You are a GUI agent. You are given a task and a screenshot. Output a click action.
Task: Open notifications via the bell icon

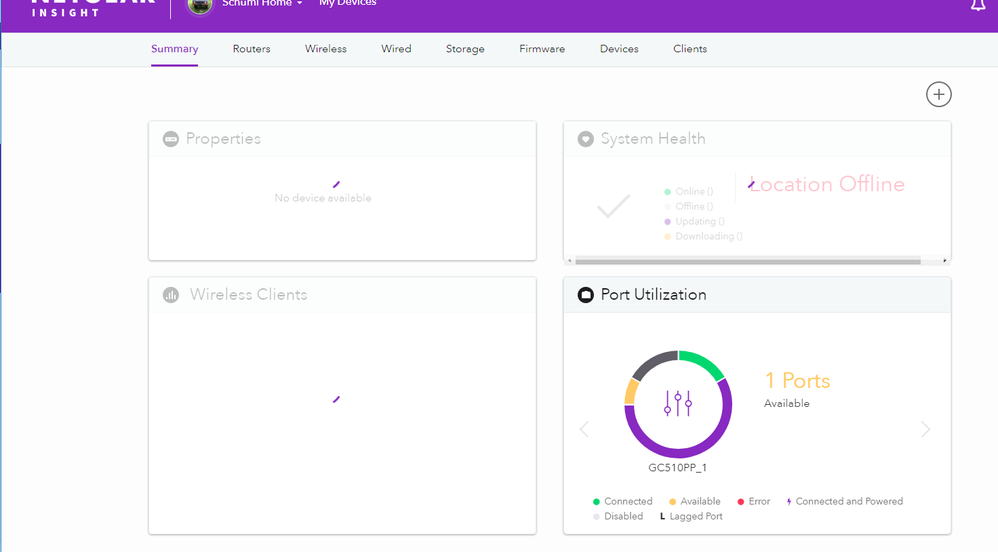pyautogui.click(x=978, y=5)
